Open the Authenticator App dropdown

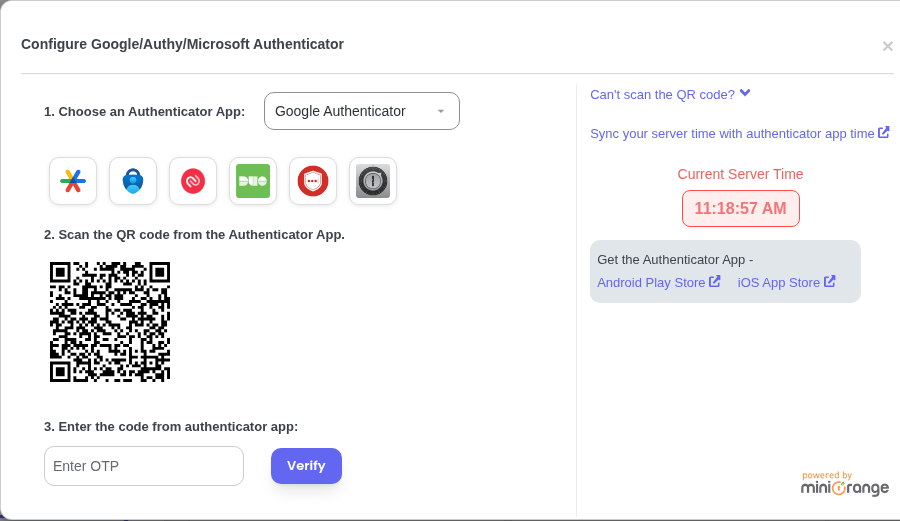click(362, 111)
